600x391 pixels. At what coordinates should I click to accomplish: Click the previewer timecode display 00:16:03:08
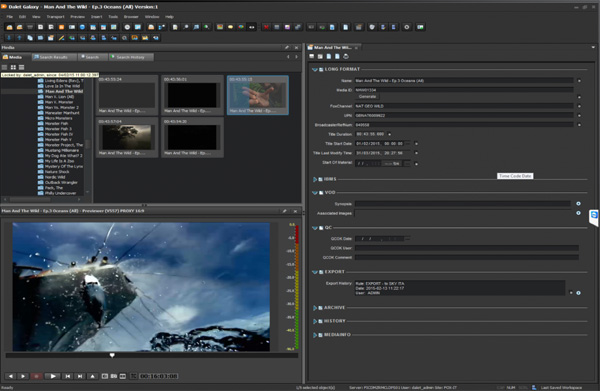click(x=158, y=376)
